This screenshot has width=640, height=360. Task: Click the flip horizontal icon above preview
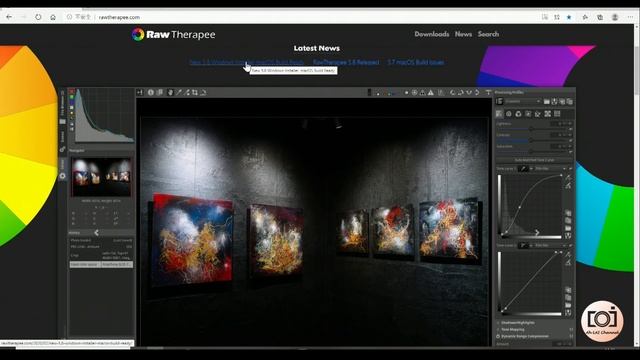point(469,93)
